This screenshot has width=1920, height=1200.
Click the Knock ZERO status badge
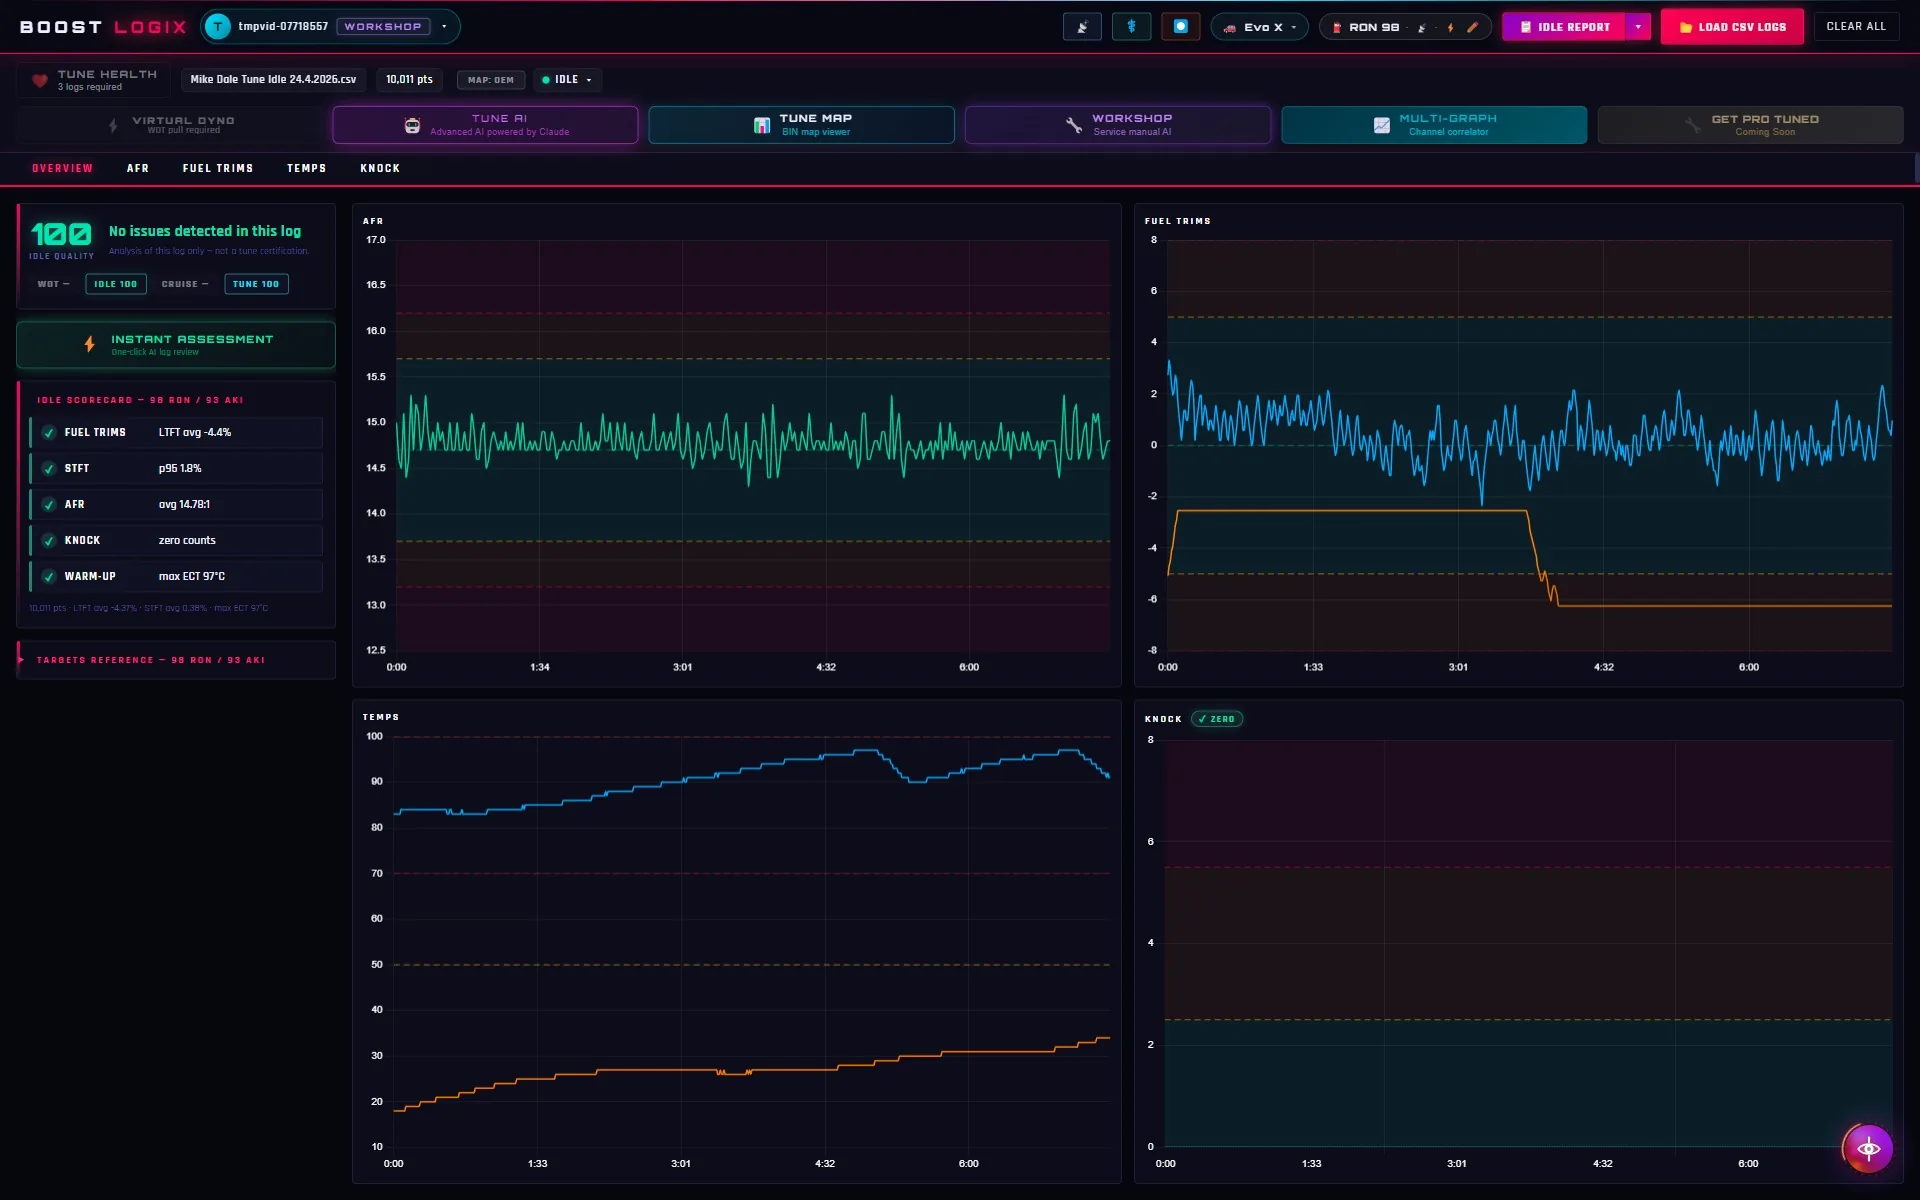point(1217,719)
